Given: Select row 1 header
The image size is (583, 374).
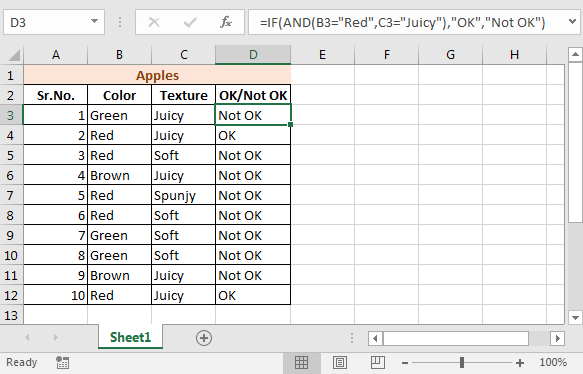Looking at the screenshot, I should pyautogui.click(x=11, y=75).
